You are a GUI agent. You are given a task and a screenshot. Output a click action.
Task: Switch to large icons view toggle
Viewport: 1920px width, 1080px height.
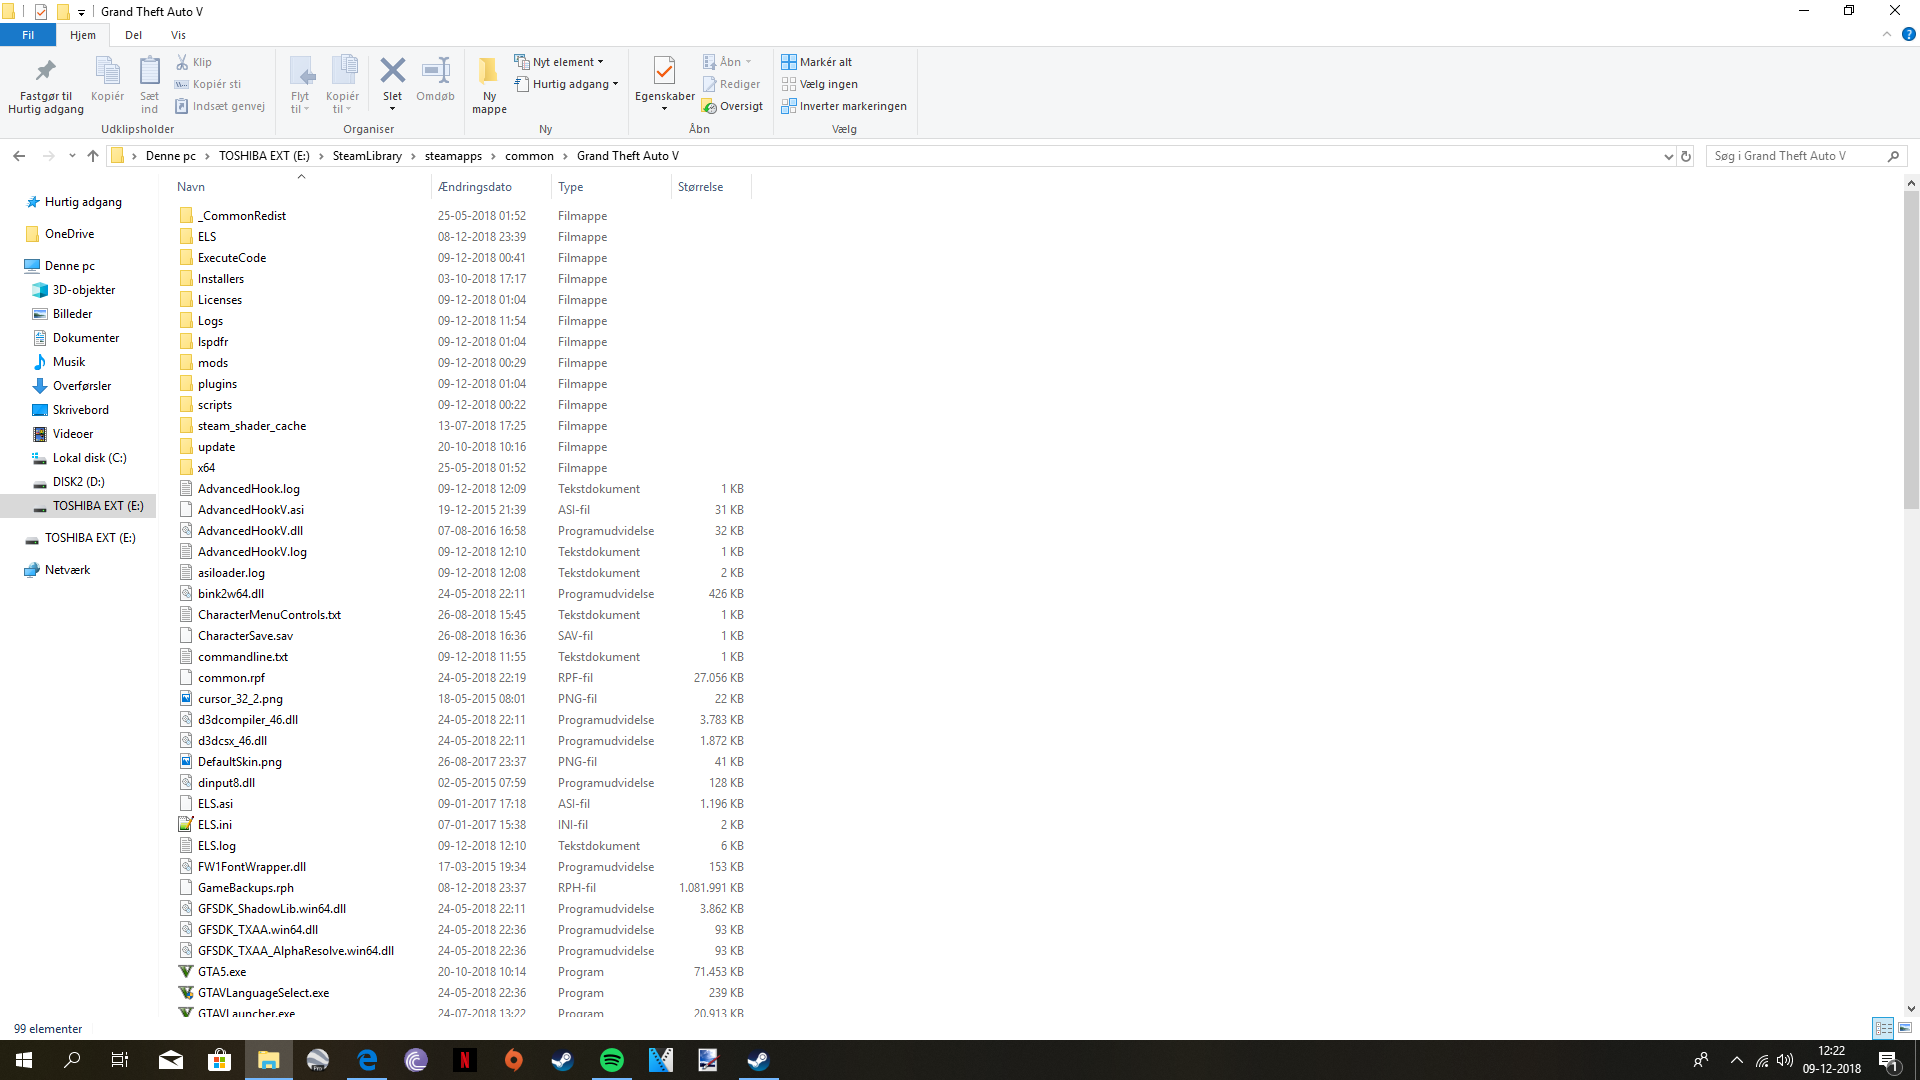(x=1905, y=1028)
